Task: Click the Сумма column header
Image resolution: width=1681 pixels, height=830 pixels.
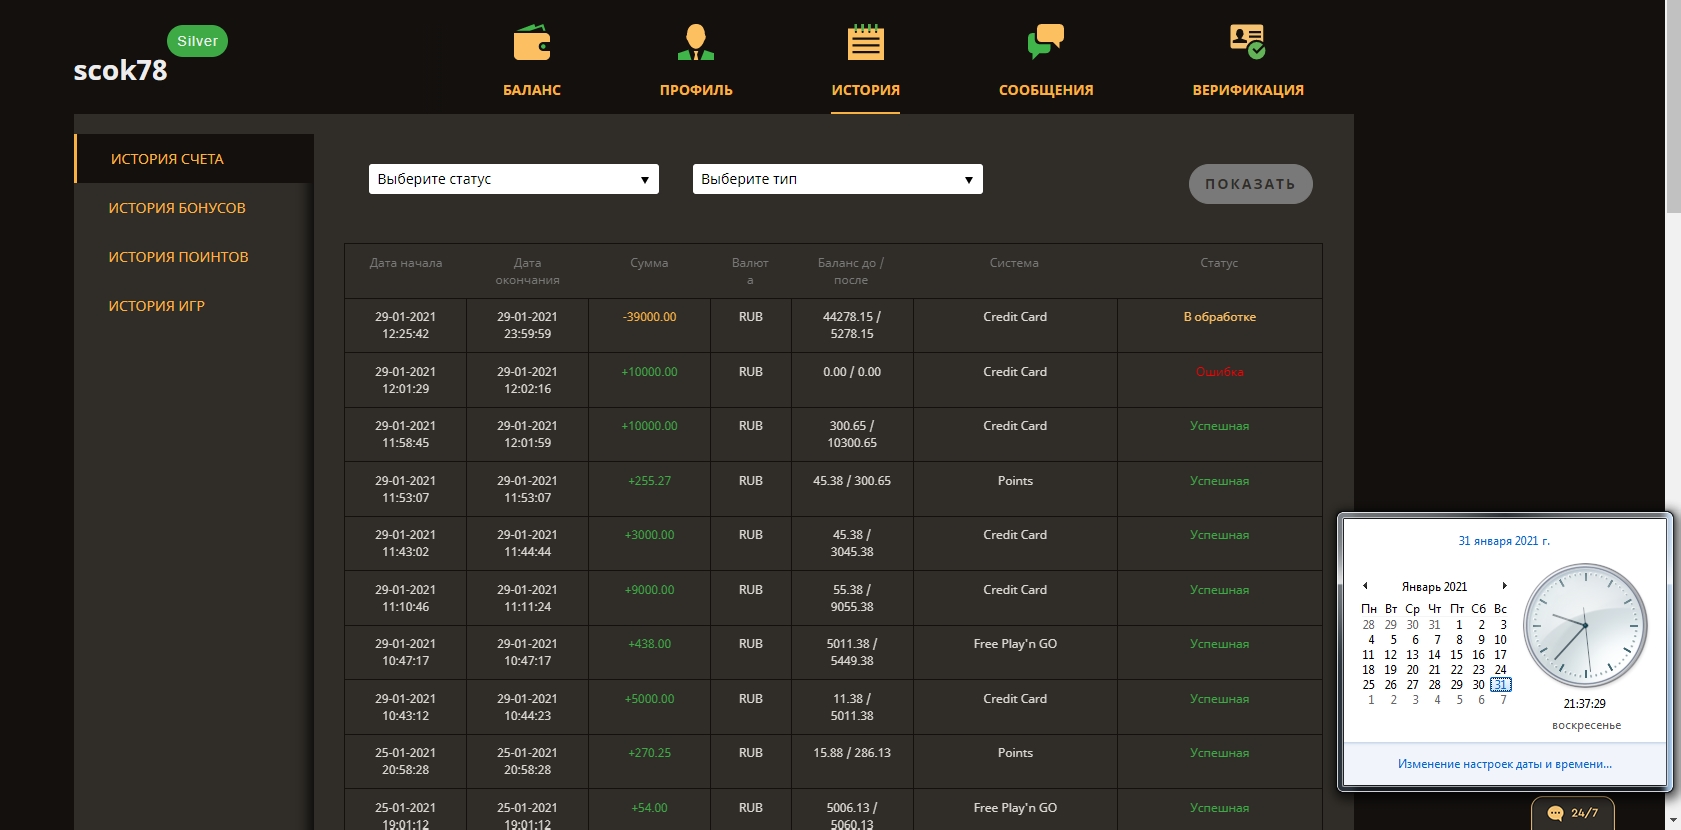Action: 649,263
